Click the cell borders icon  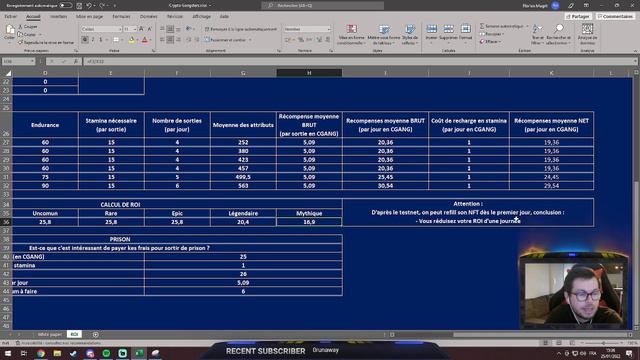[116, 40]
